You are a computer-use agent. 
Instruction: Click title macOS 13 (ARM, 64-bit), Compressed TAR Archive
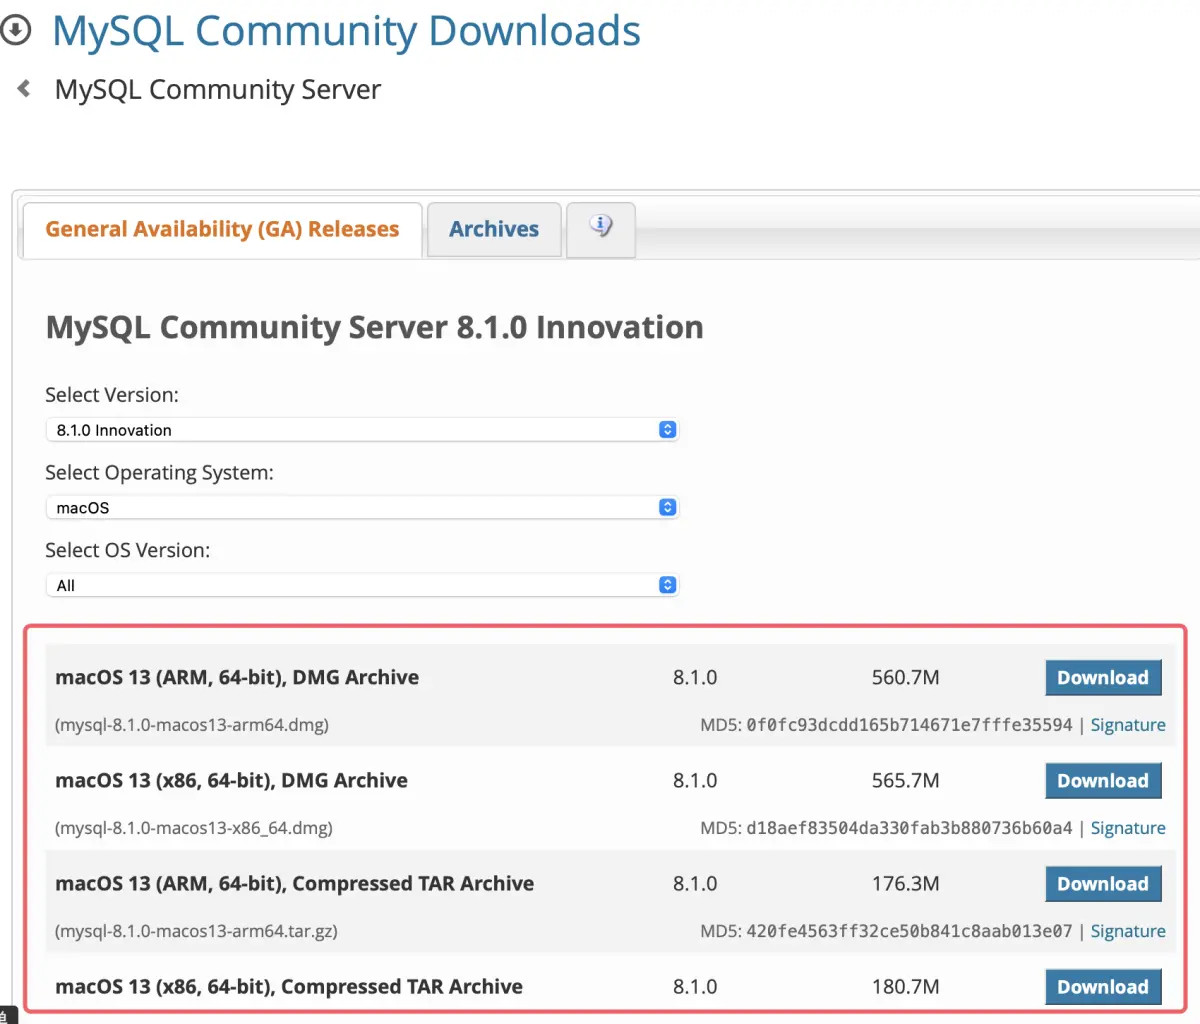294,883
